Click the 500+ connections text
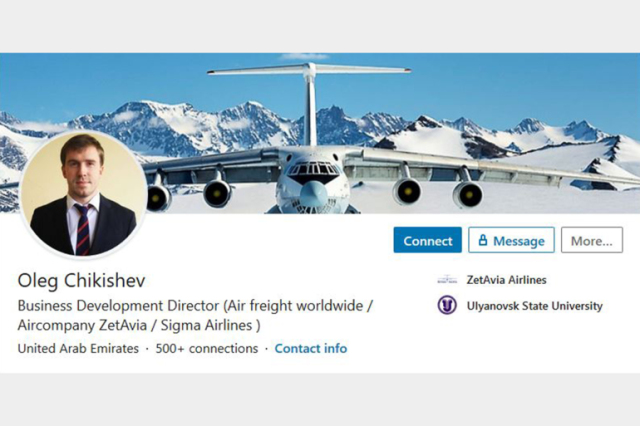 point(207,348)
